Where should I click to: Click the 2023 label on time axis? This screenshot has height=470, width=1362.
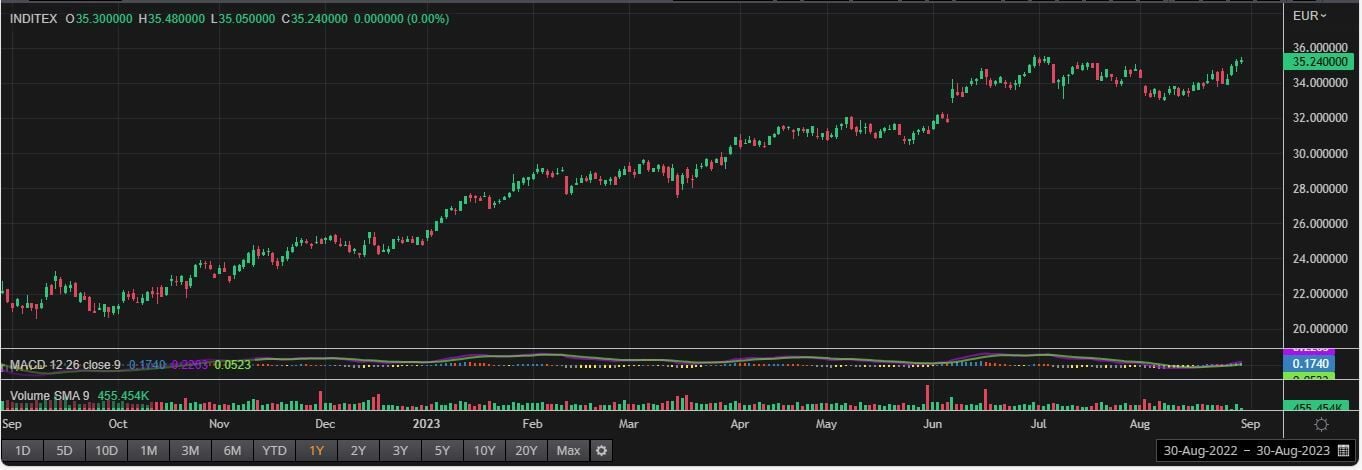pyautogui.click(x=427, y=424)
